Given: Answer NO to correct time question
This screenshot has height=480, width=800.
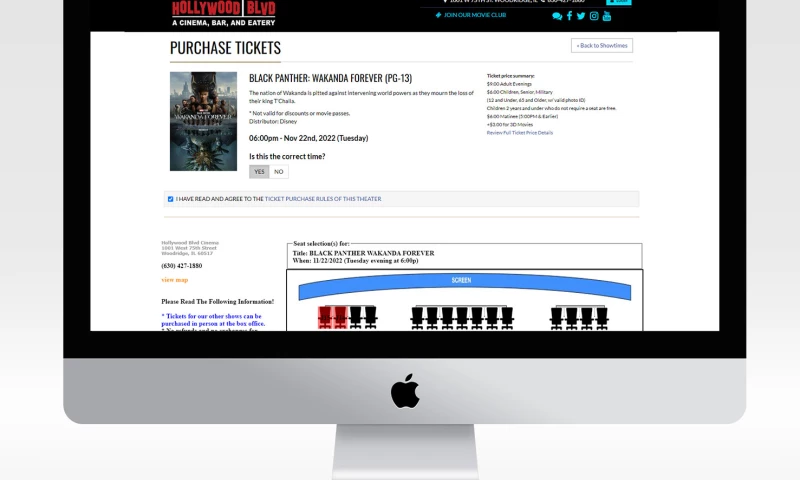Looking at the screenshot, I should [279, 172].
